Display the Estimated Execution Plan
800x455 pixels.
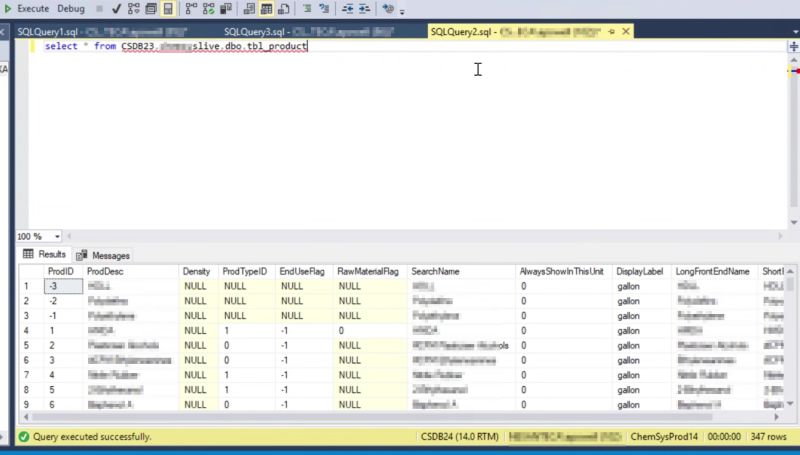(134, 9)
